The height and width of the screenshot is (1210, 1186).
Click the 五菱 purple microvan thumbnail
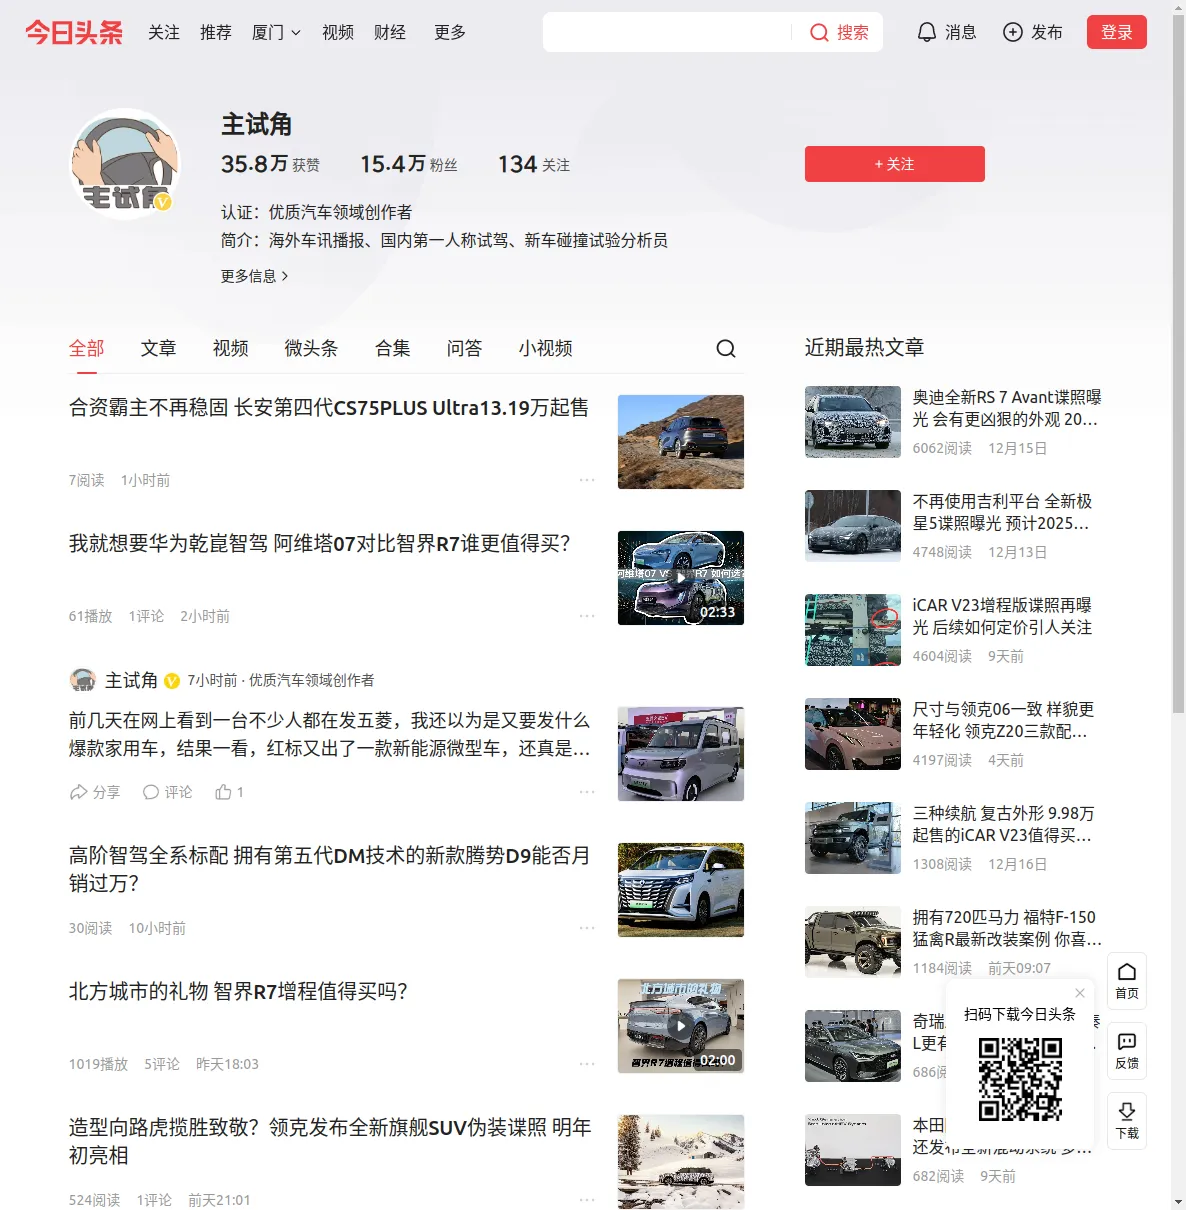coord(681,754)
